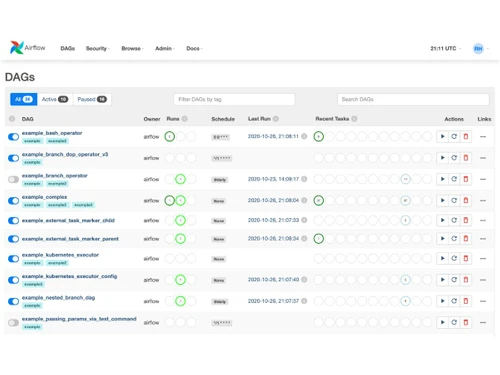Click into Filter DAGs by tag field
This screenshot has height=375, width=500.
pyautogui.click(x=234, y=99)
